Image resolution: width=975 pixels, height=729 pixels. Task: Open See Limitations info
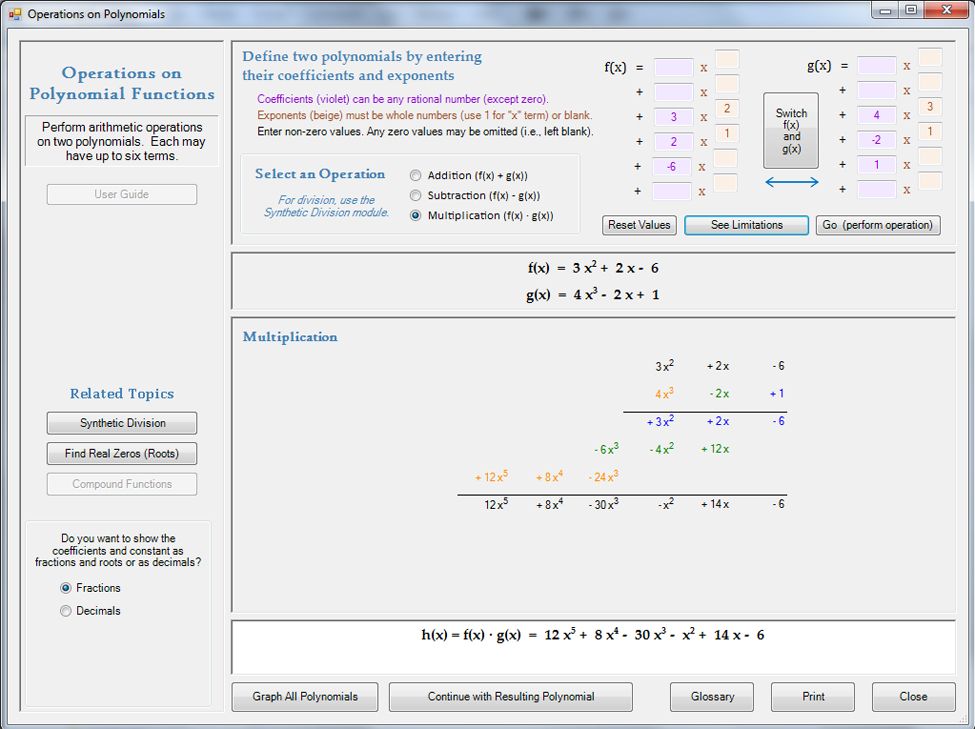click(746, 225)
